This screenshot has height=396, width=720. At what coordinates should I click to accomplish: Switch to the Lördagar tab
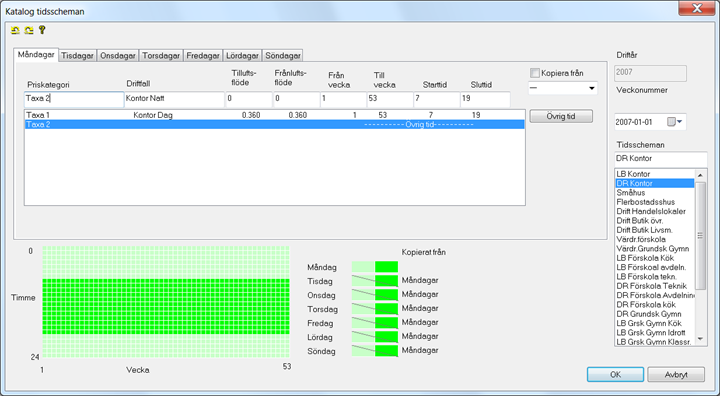pyautogui.click(x=242, y=56)
